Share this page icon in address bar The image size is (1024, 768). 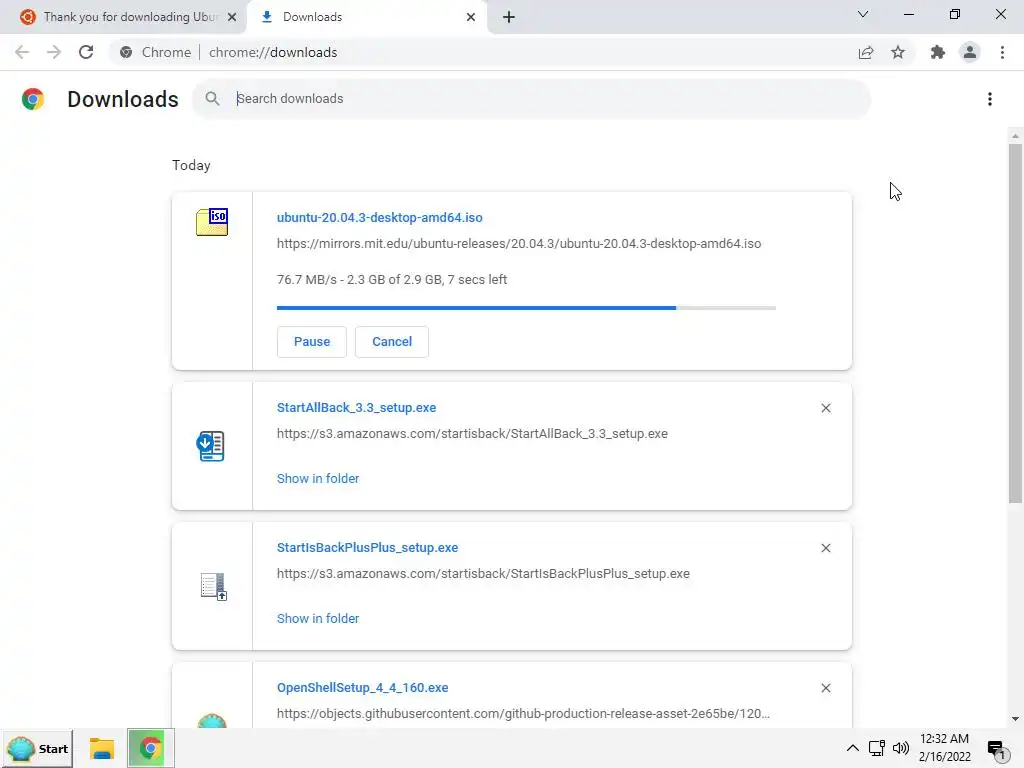pos(866,52)
